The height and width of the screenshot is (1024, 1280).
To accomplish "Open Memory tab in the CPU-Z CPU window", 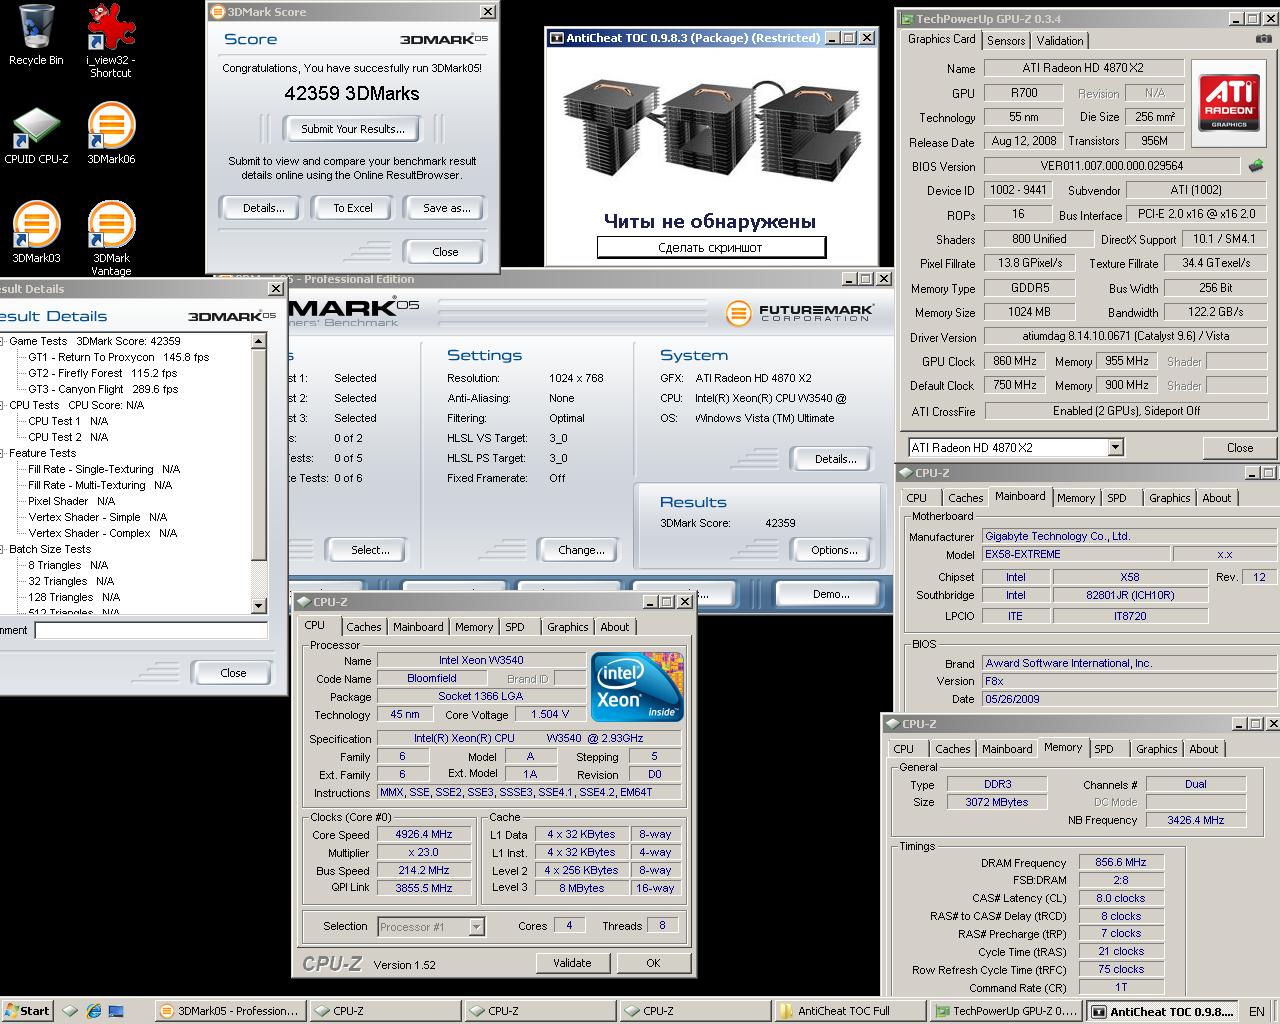I will point(474,627).
